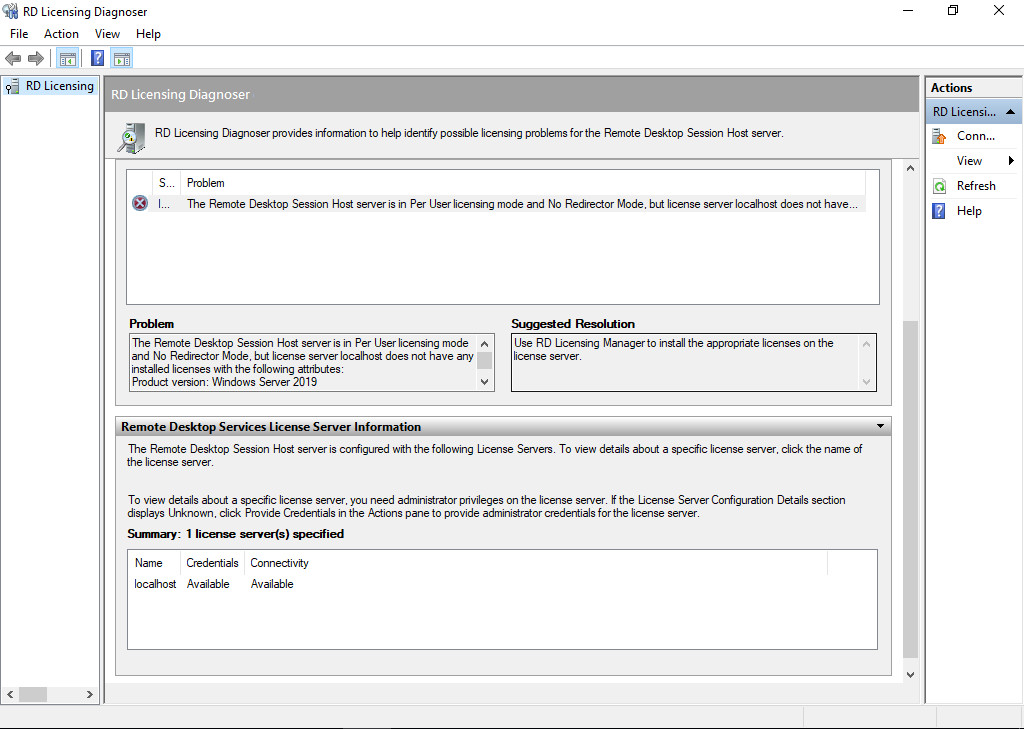Click the Connect to server icon in Actions

(939, 136)
